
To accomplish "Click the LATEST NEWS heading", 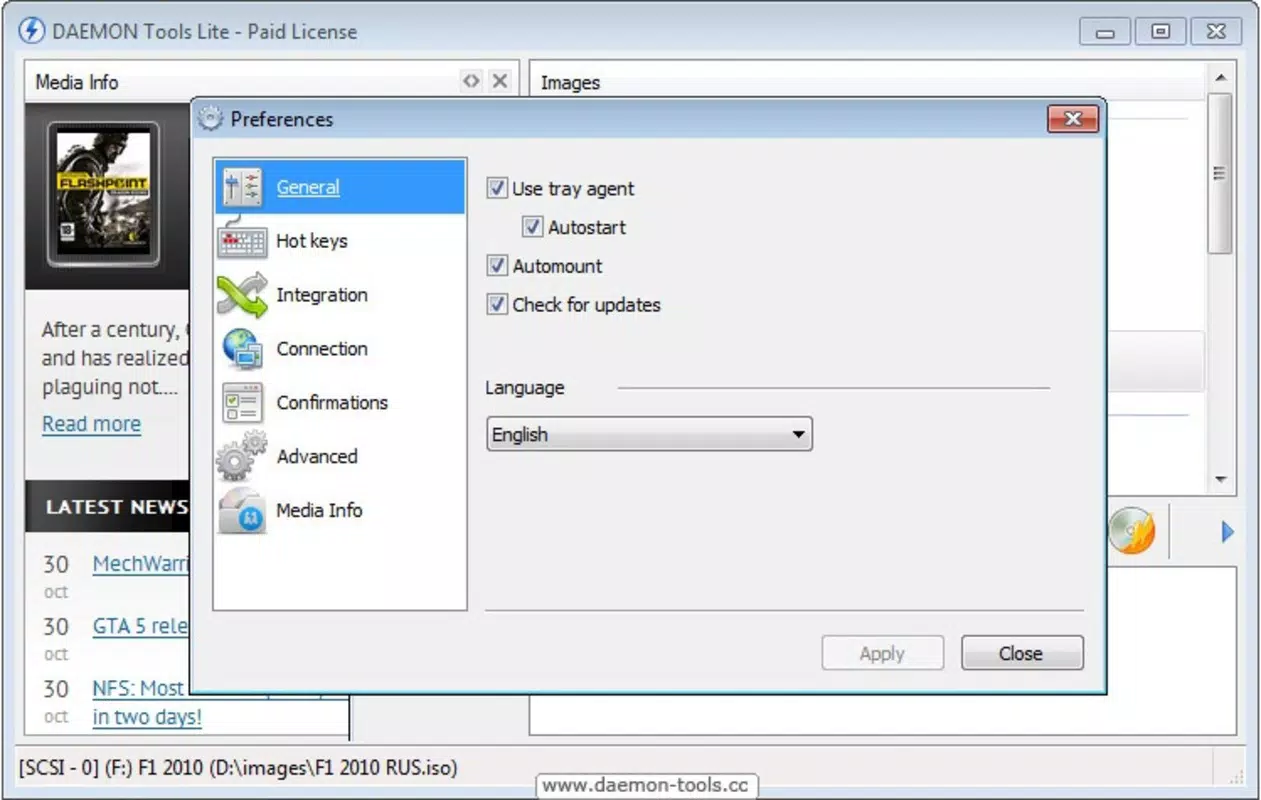I will (116, 507).
